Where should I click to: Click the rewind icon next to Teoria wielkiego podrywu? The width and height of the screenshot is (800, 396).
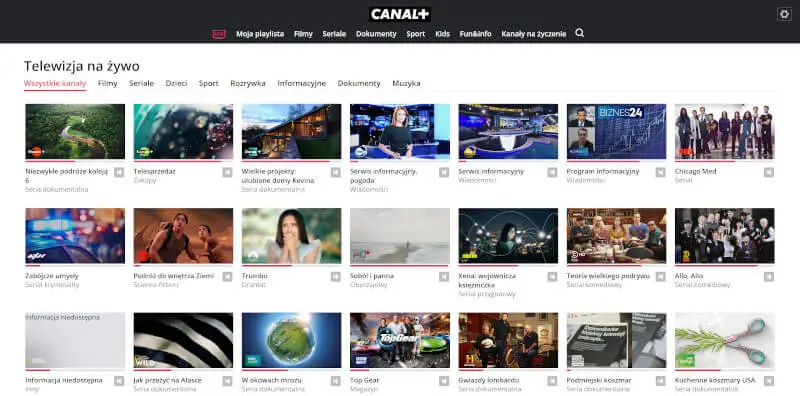(x=661, y=277)
